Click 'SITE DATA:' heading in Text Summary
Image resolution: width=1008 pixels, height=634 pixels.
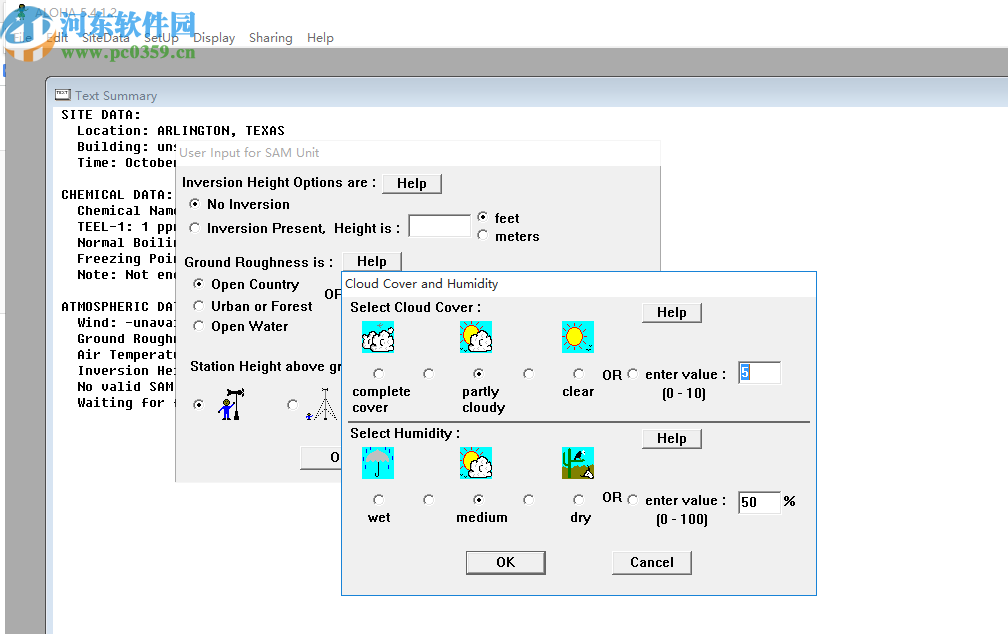pos(101,114)
